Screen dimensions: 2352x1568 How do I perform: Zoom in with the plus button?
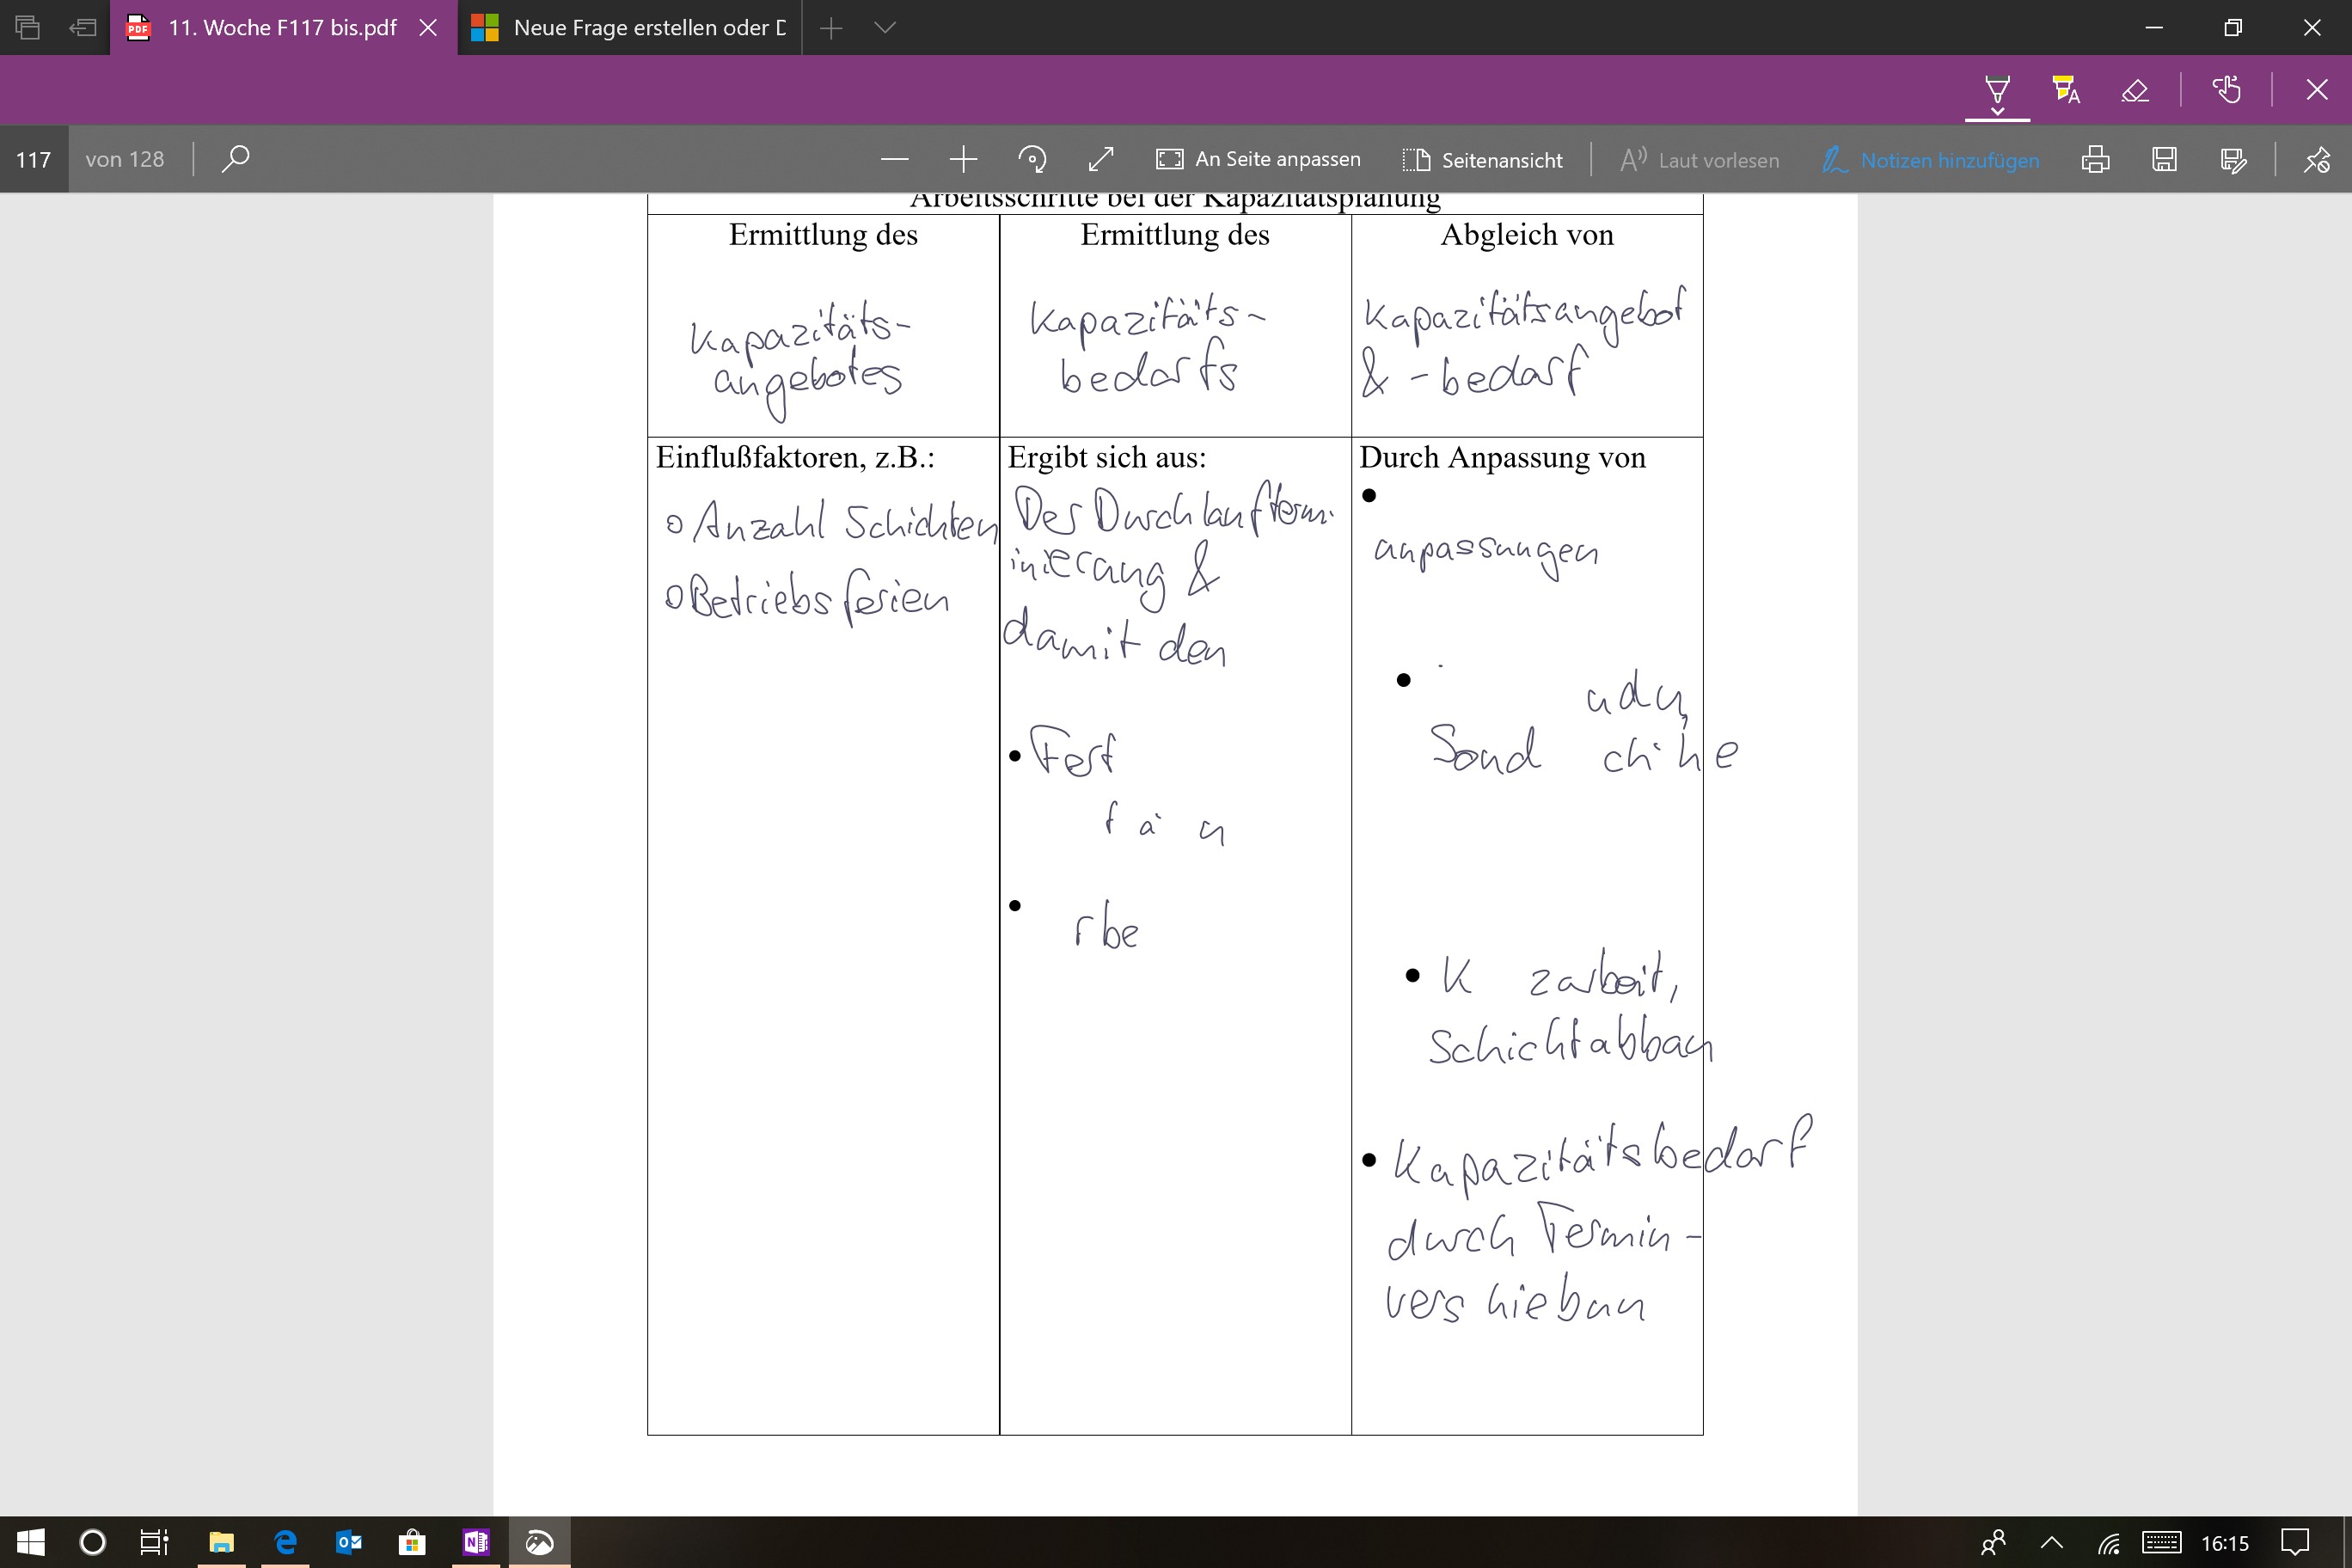pos(963,159)
